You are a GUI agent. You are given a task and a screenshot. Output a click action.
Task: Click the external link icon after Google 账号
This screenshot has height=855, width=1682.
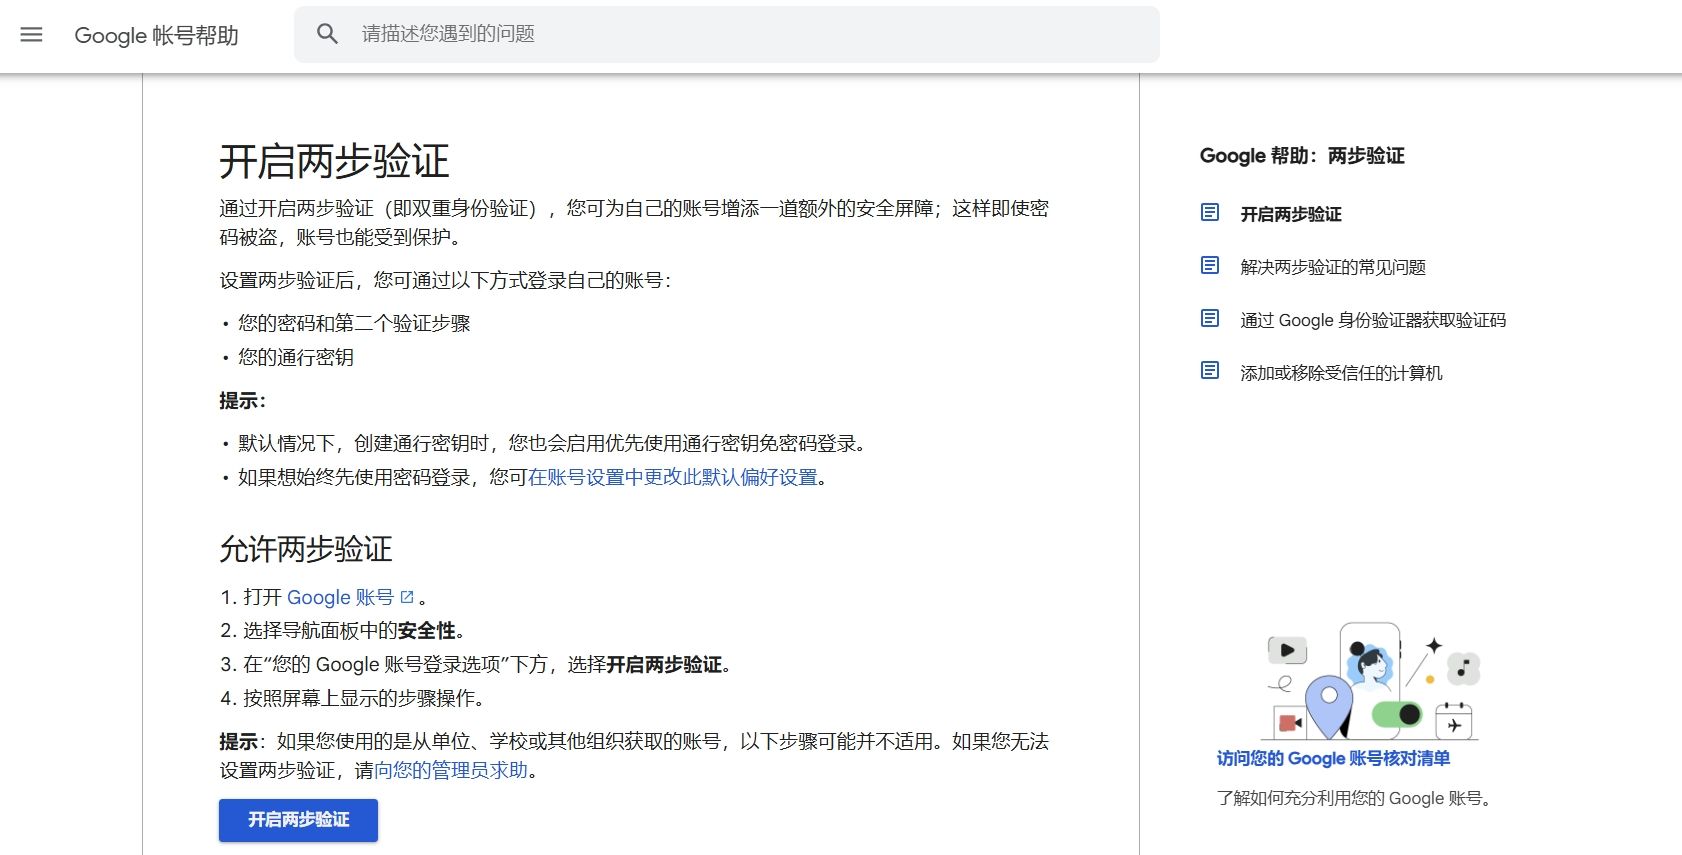point(407,597)
